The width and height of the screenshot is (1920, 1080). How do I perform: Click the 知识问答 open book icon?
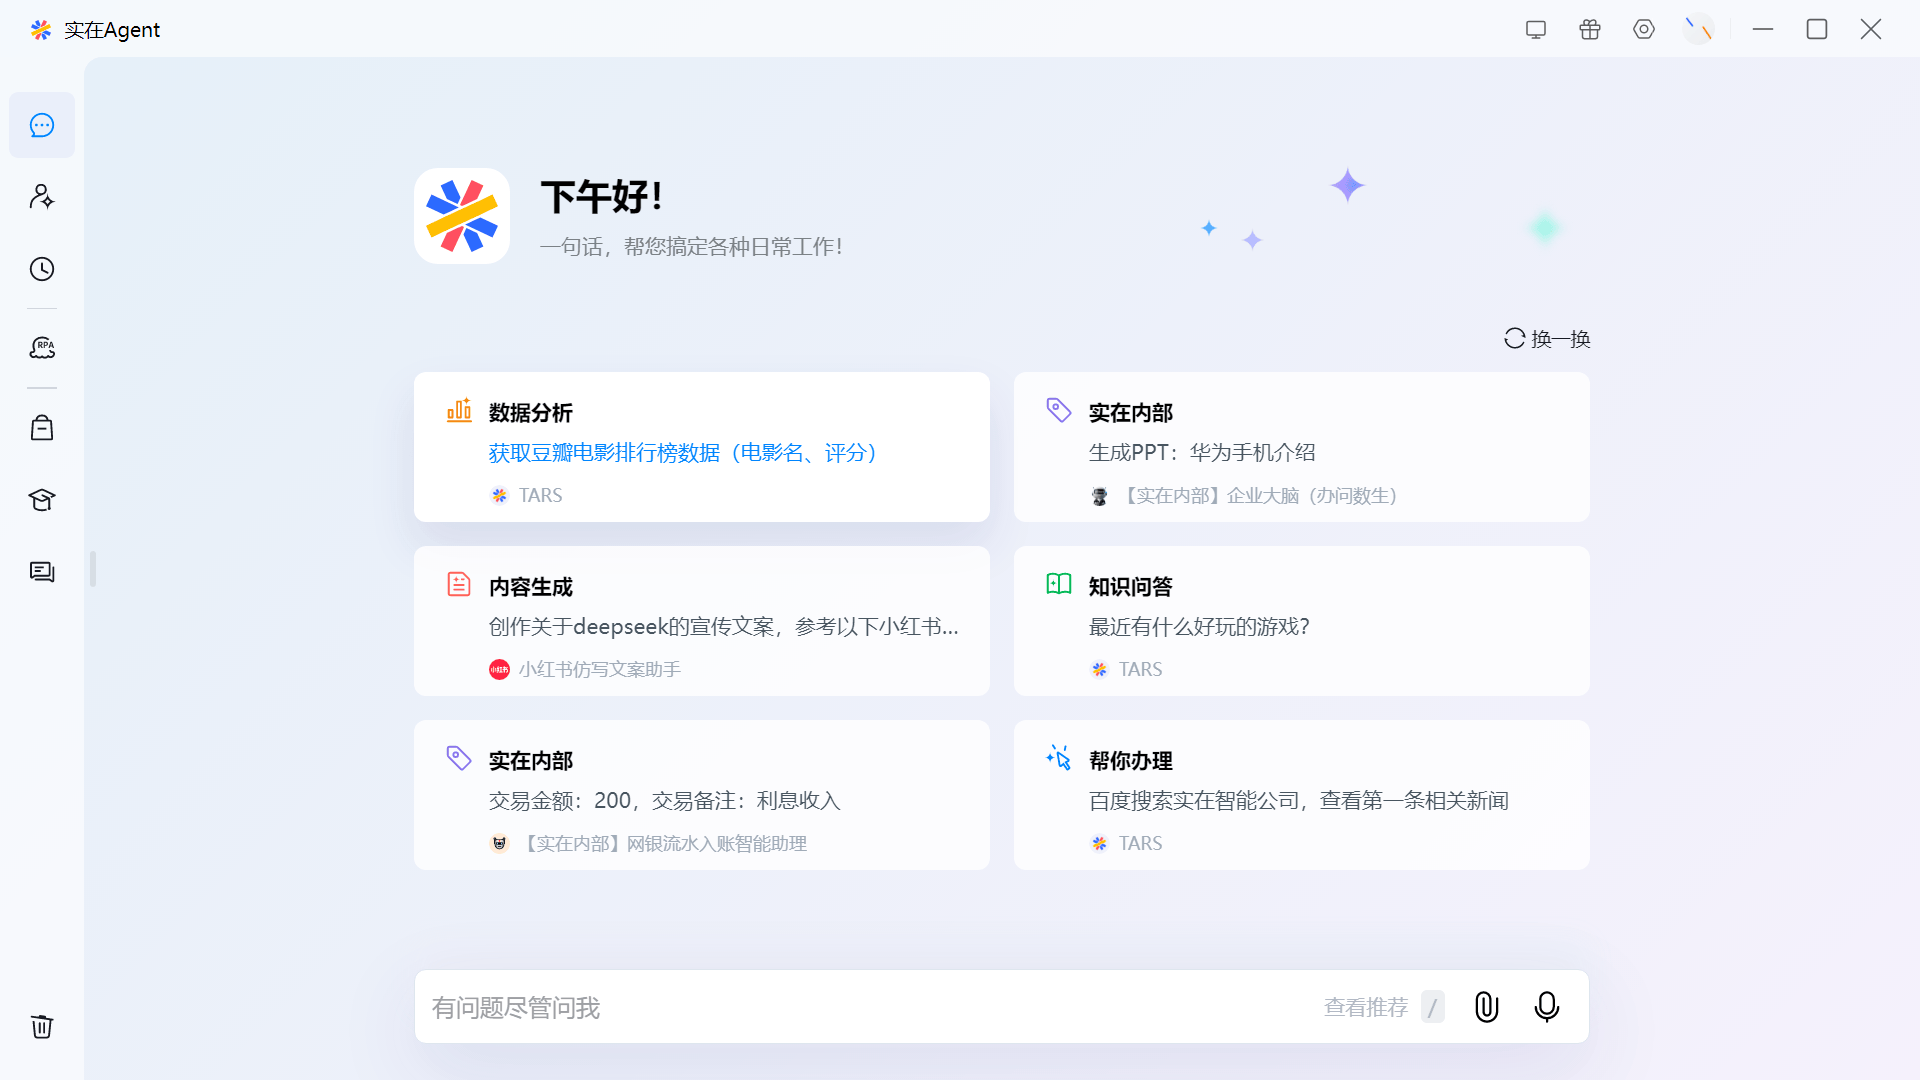[x=1059, y=584]
